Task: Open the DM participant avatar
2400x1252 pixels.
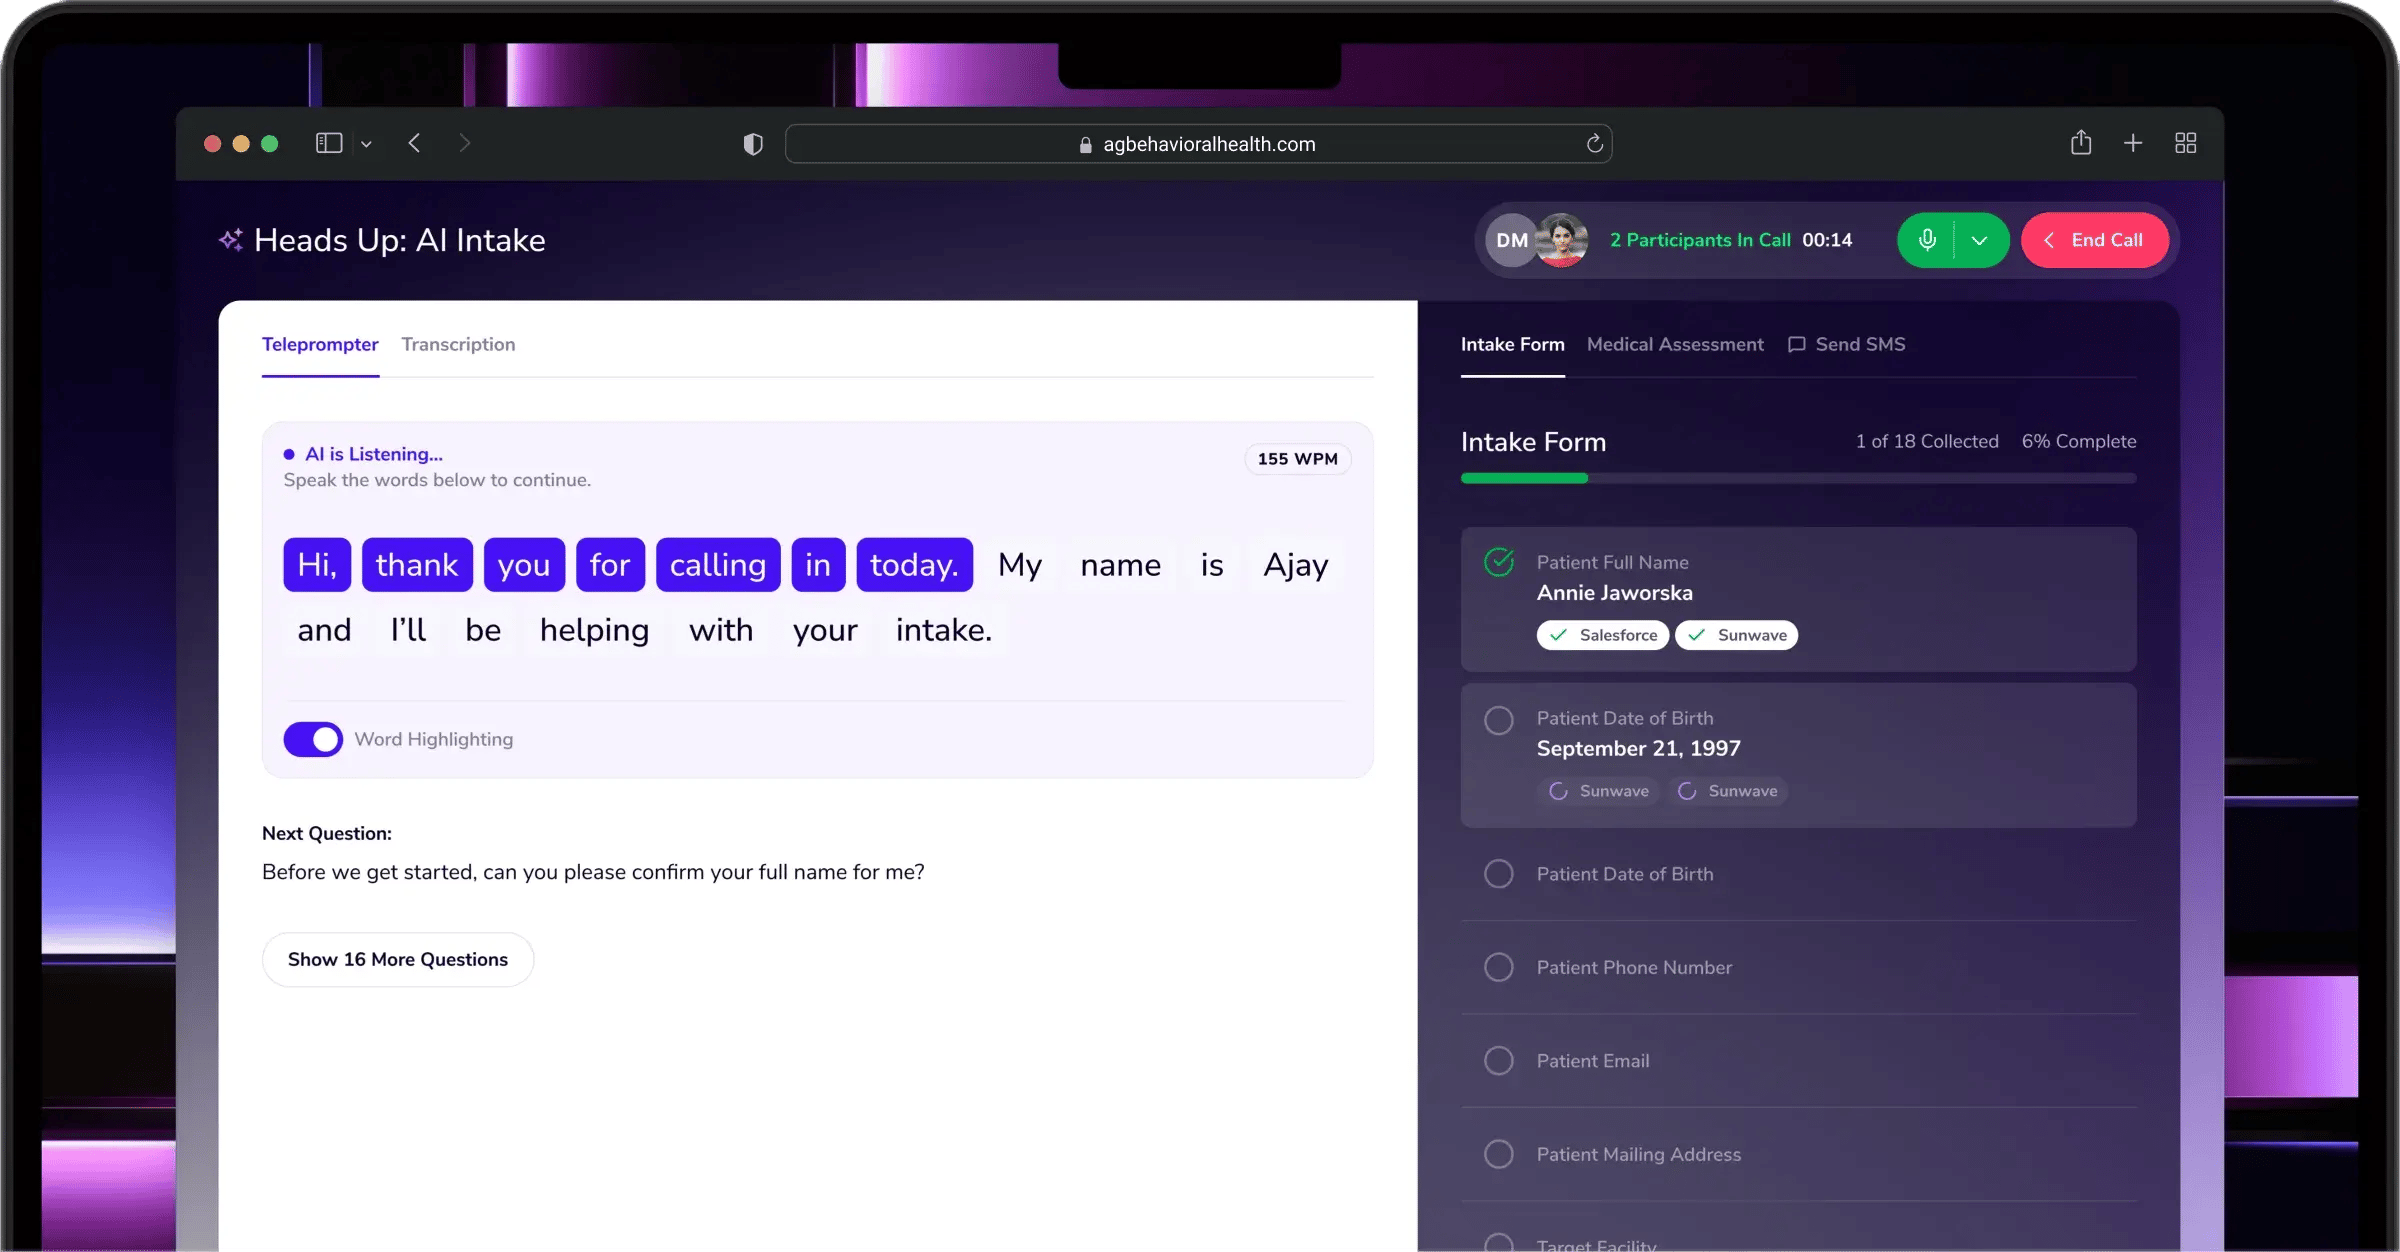Action: pos(1511,240)
